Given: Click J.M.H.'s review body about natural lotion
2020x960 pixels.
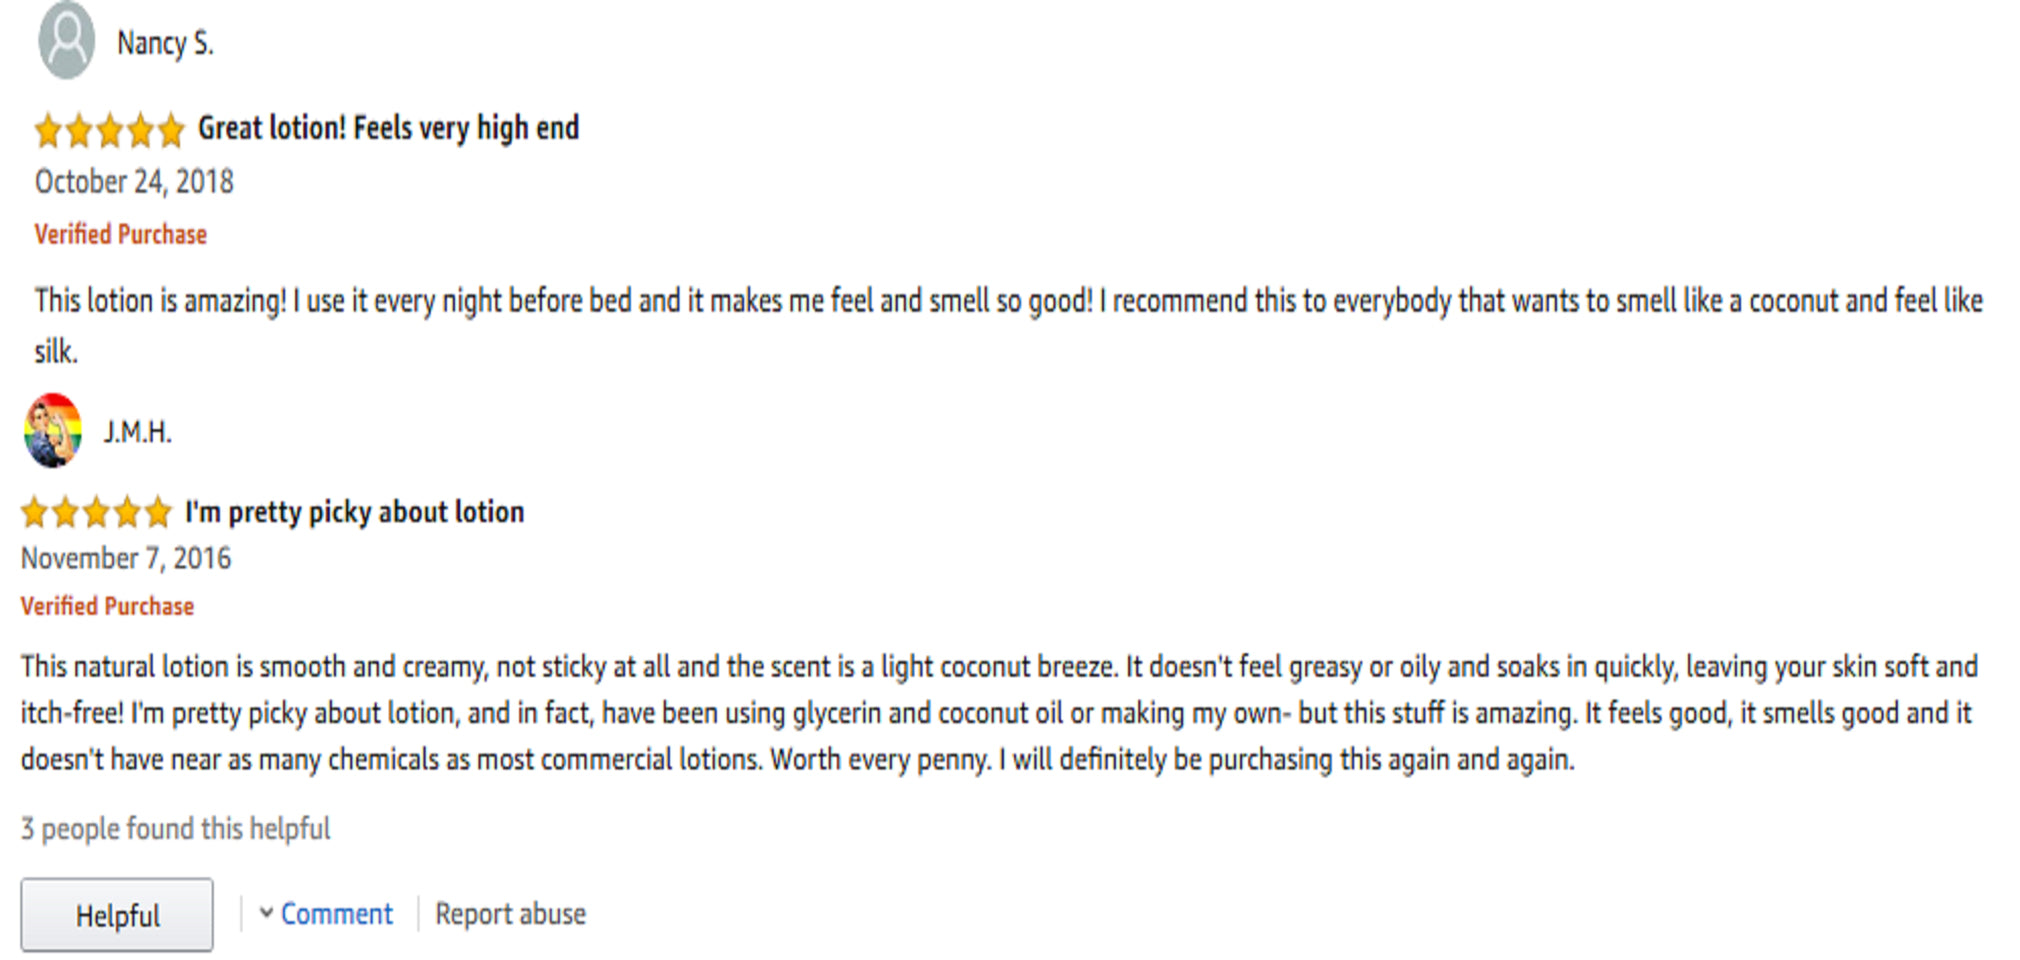Looking at the screenshot, I should point(1000,713).
